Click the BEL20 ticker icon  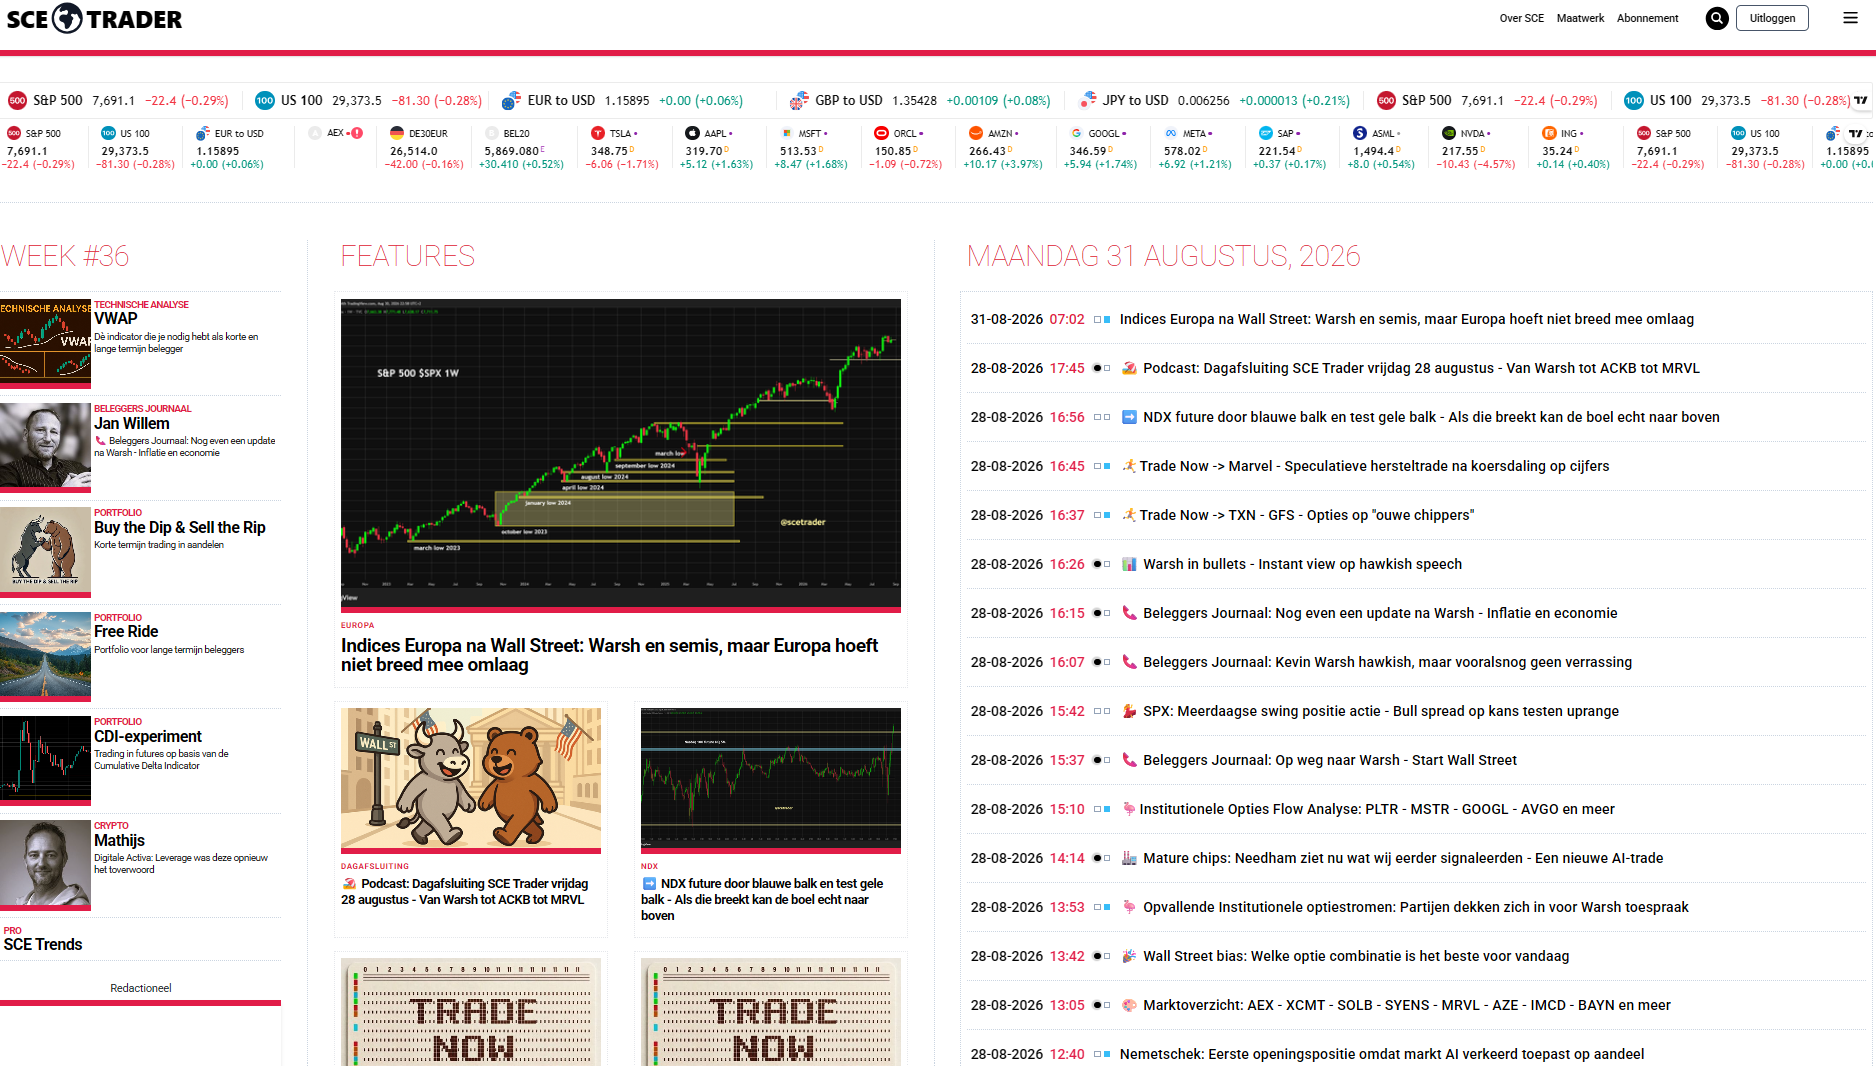pos(492,133)
